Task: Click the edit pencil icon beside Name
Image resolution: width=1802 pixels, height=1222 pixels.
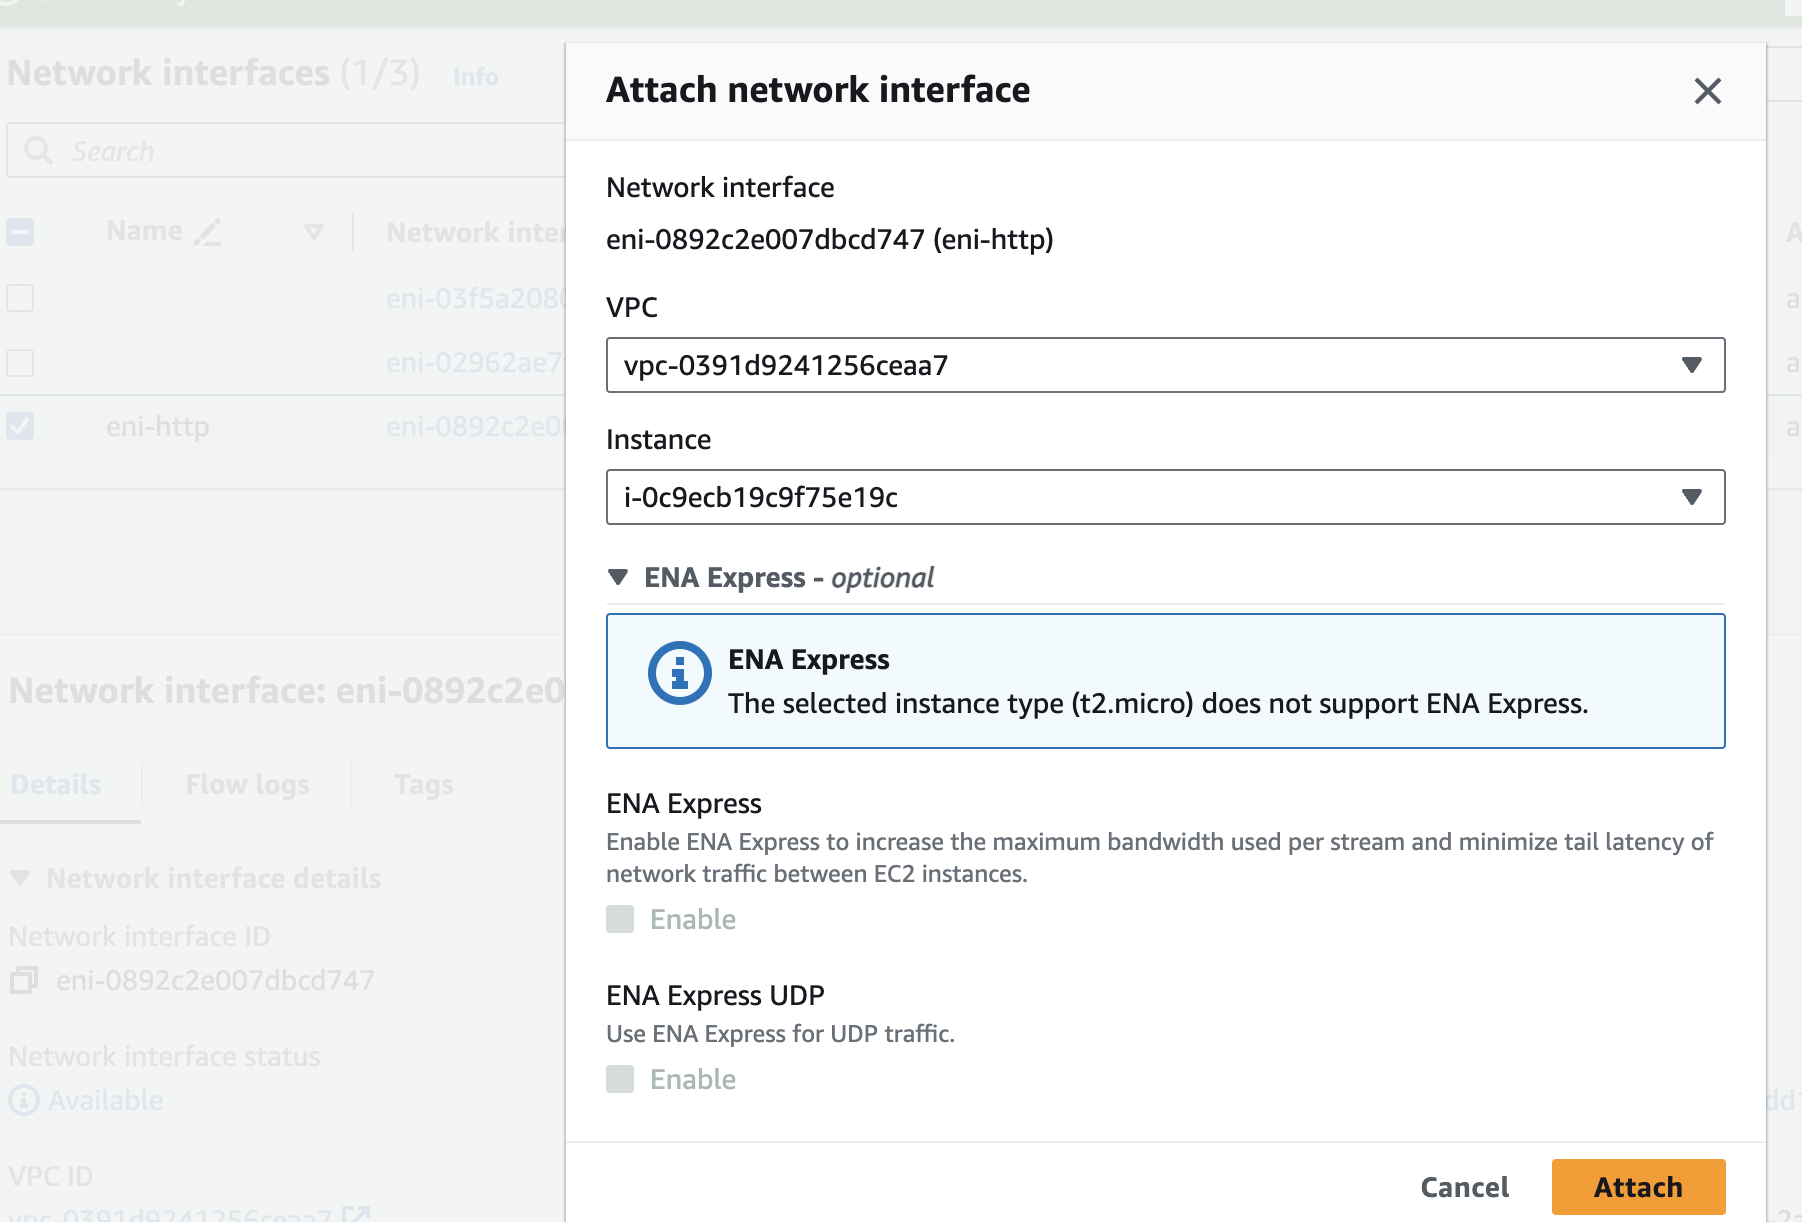Action: (x=208, y=232)
